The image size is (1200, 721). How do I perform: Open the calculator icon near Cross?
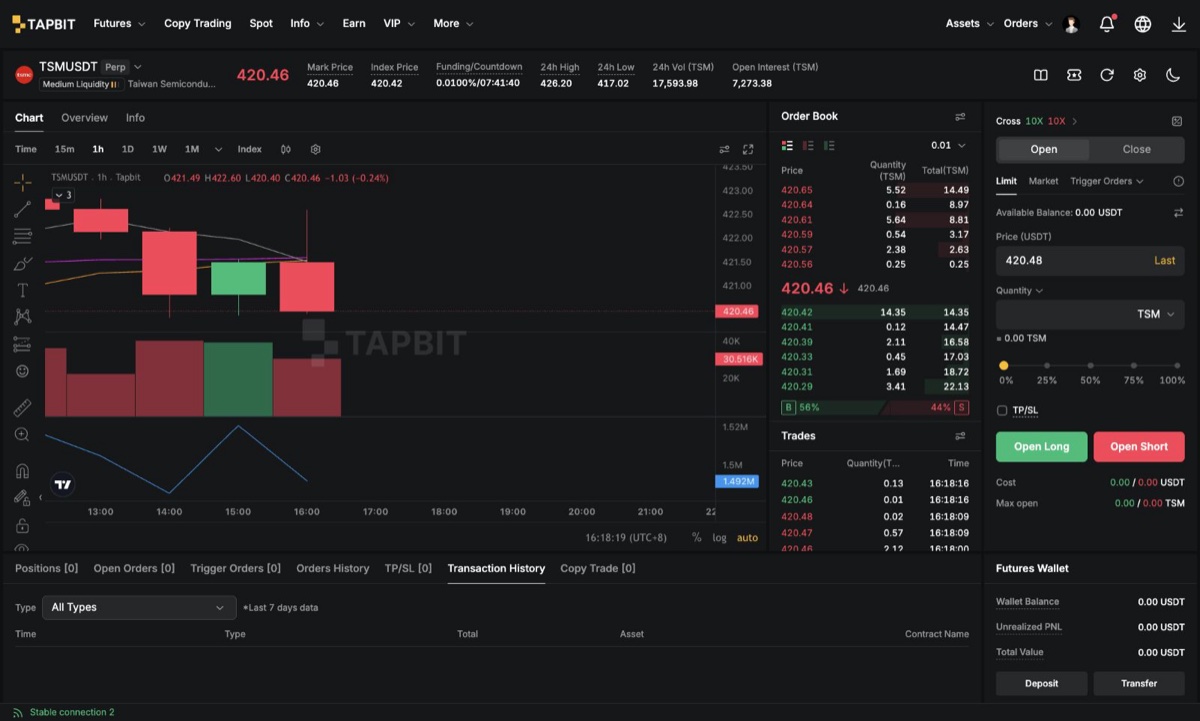pyautogui.click(x=1177, y=121)
